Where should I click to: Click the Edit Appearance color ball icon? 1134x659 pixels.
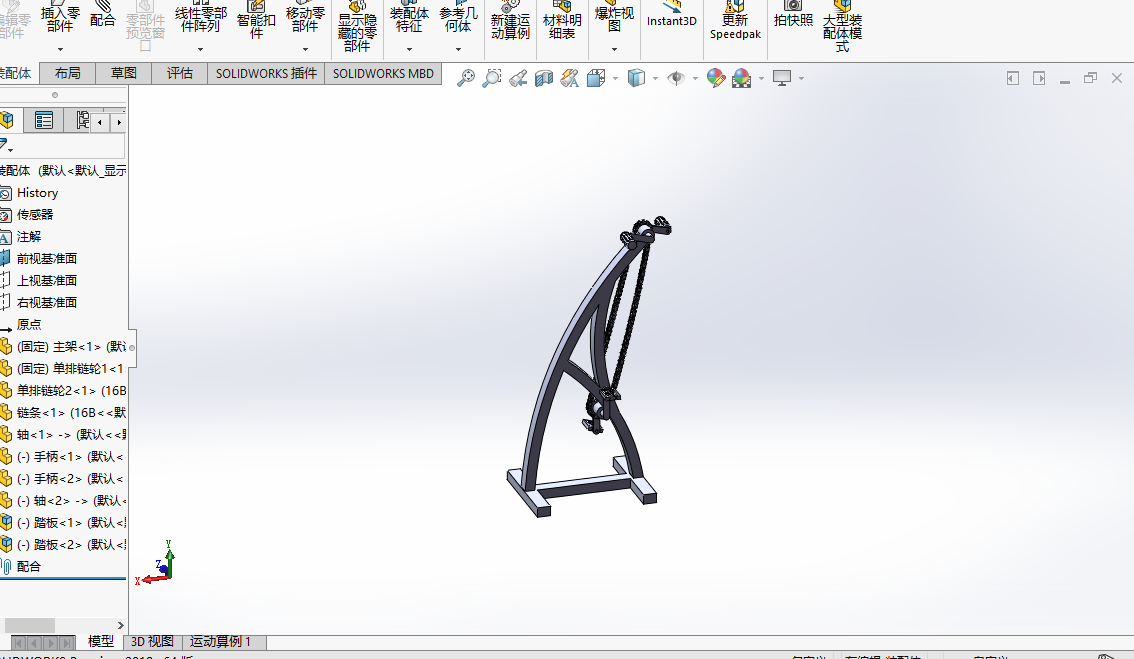pyautogui.click(x=716, y=78)
